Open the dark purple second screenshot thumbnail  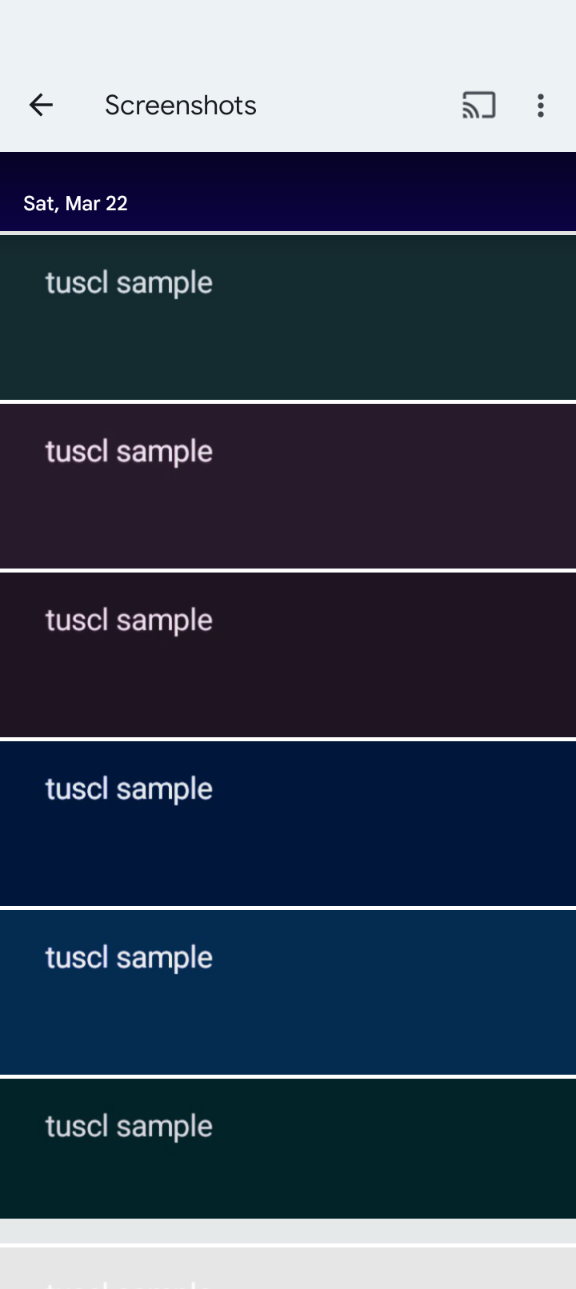[x=288, y=486]
